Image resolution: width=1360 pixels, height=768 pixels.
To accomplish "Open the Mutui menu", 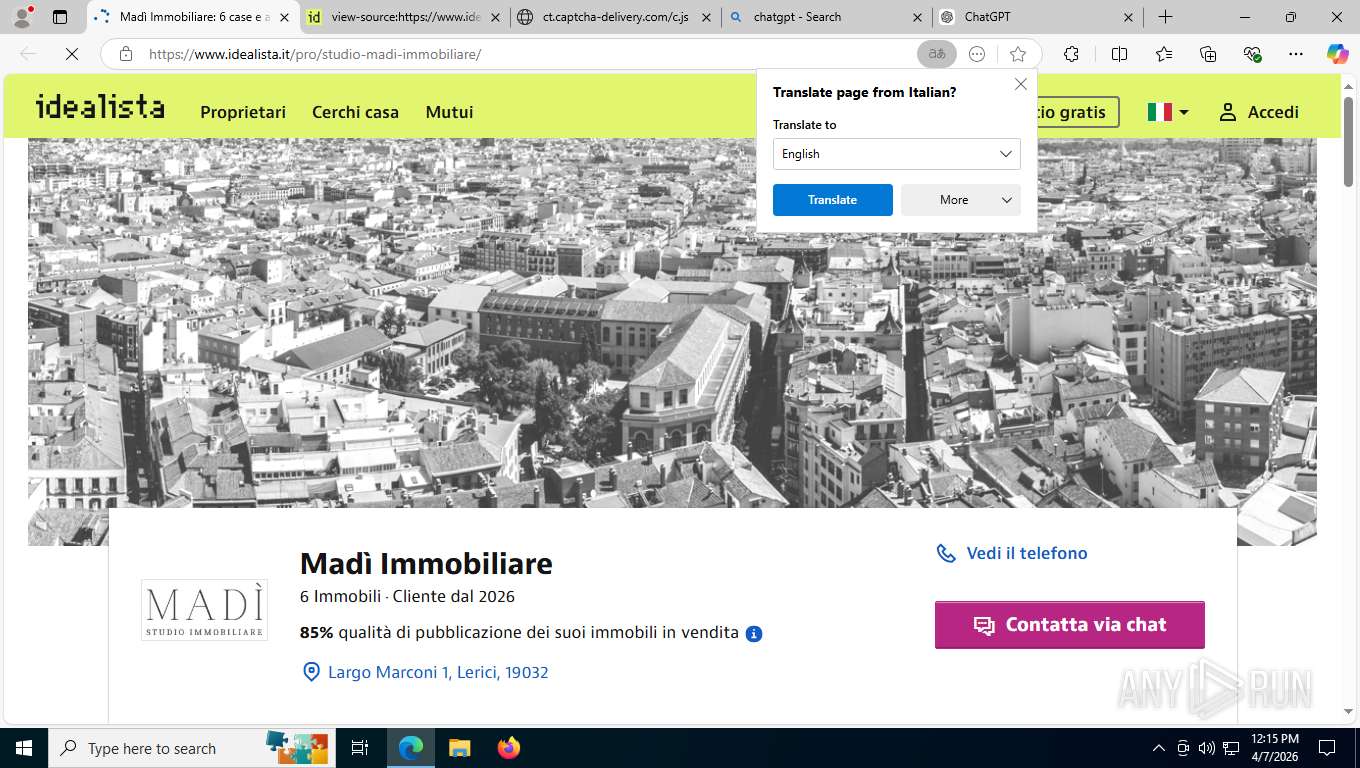I will [449, 112].
